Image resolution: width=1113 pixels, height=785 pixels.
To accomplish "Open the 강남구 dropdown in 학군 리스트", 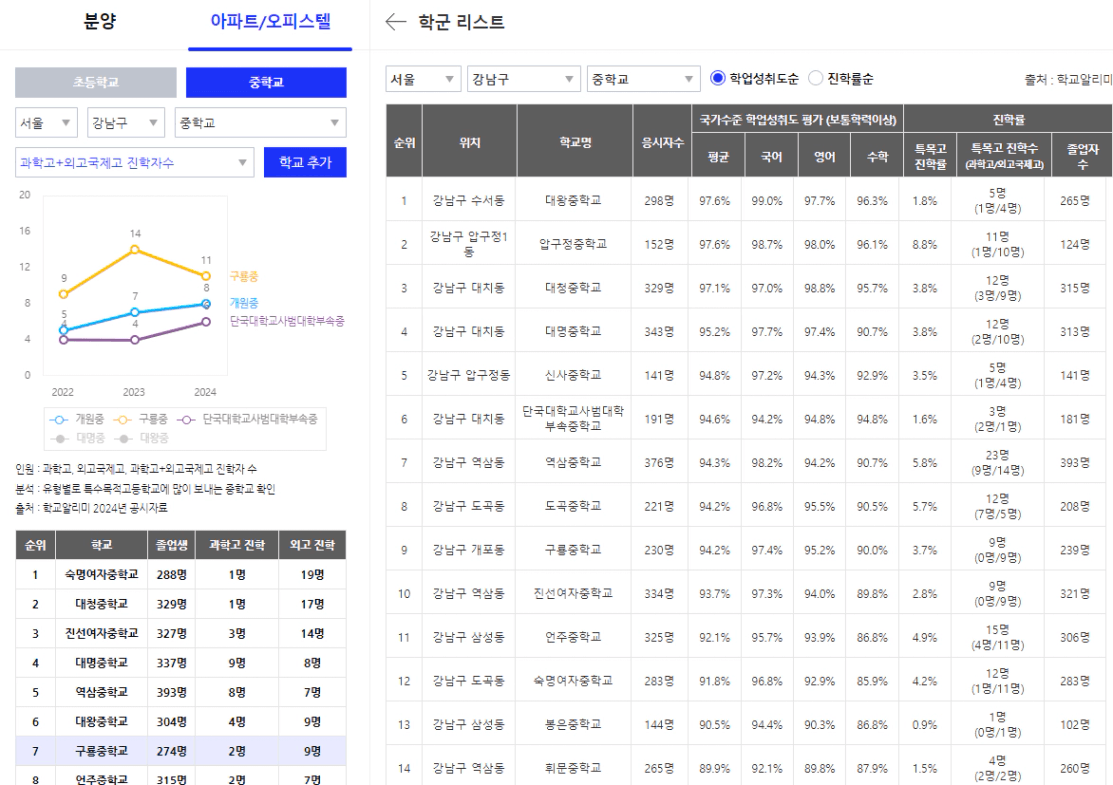I will point(524,79).
